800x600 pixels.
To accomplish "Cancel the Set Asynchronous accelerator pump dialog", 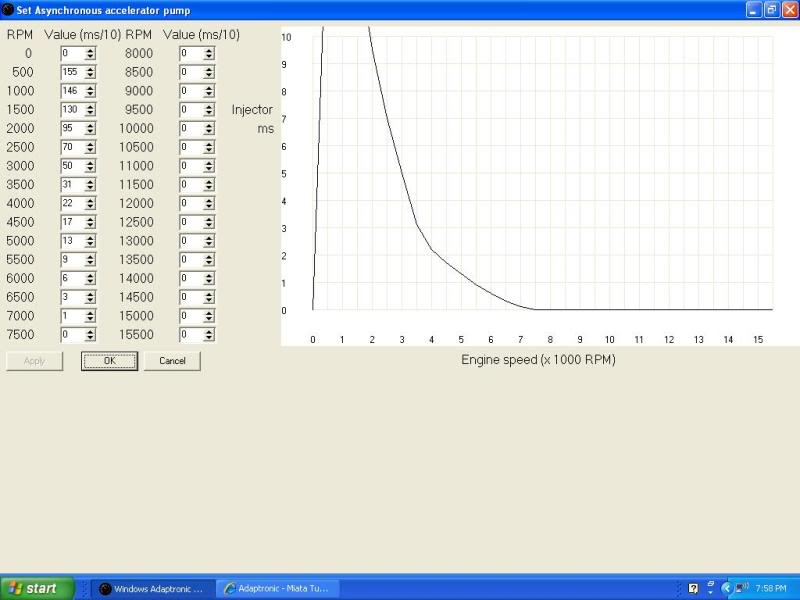I will tap(171, 360).
